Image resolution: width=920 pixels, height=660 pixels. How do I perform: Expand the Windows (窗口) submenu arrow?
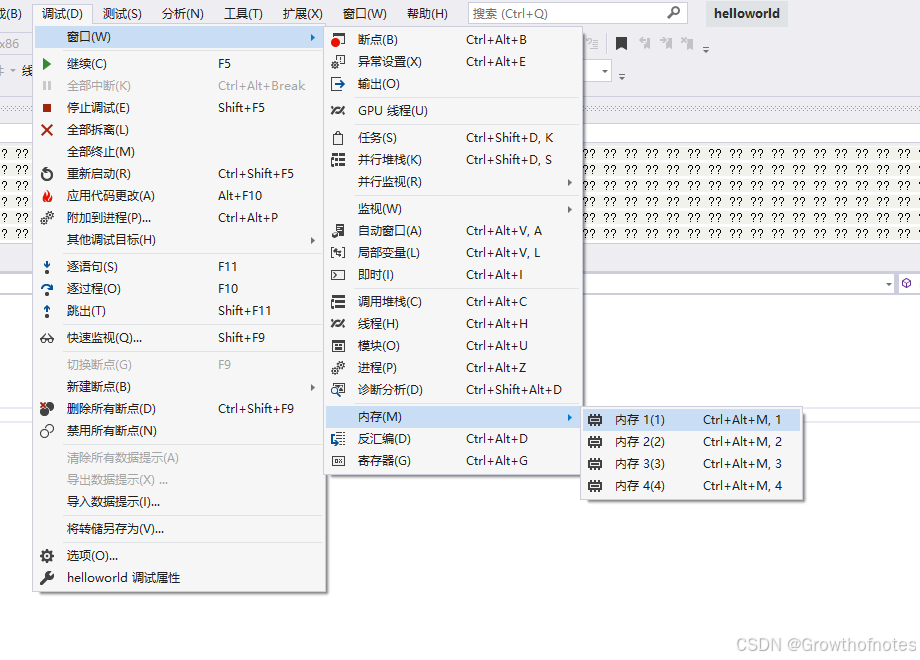pyautogui.click(x=313, y=38)
